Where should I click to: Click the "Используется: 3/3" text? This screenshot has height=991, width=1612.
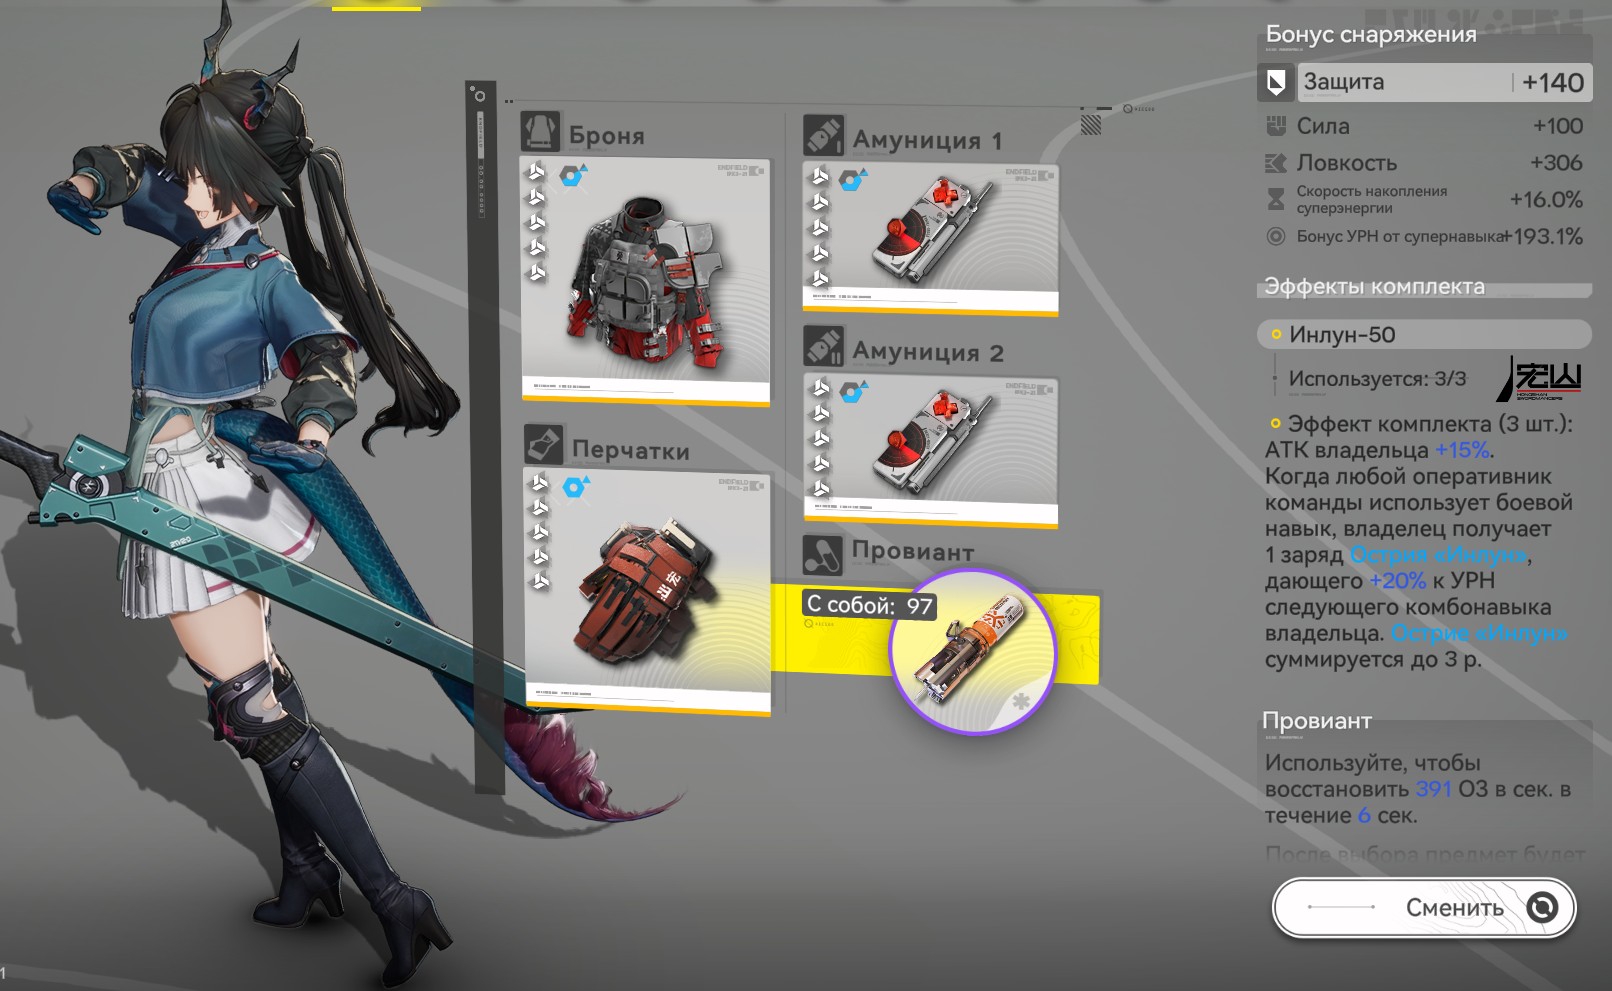(x=1377, y=379)
